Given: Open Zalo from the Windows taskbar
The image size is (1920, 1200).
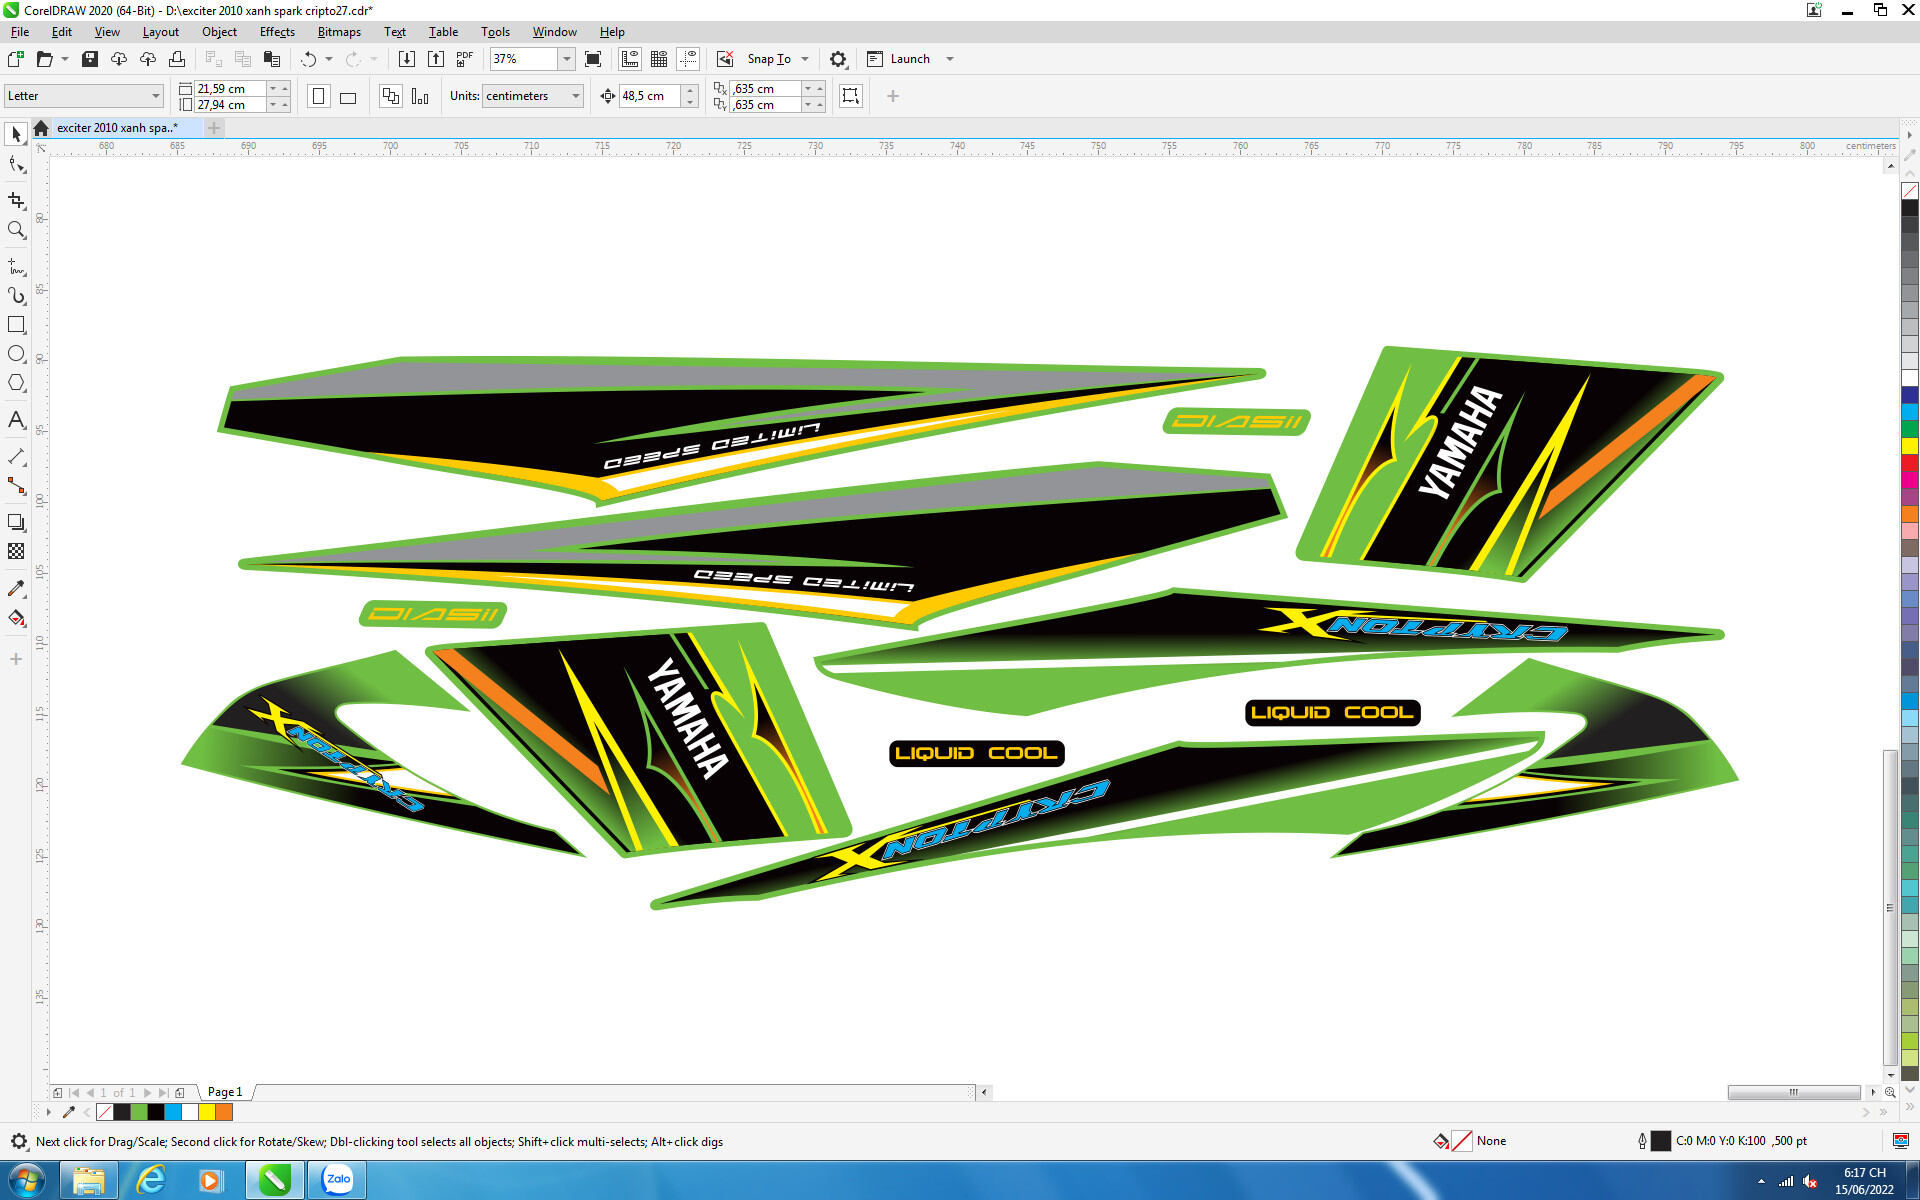Looking at the screenshot, I should point(337,1180).
